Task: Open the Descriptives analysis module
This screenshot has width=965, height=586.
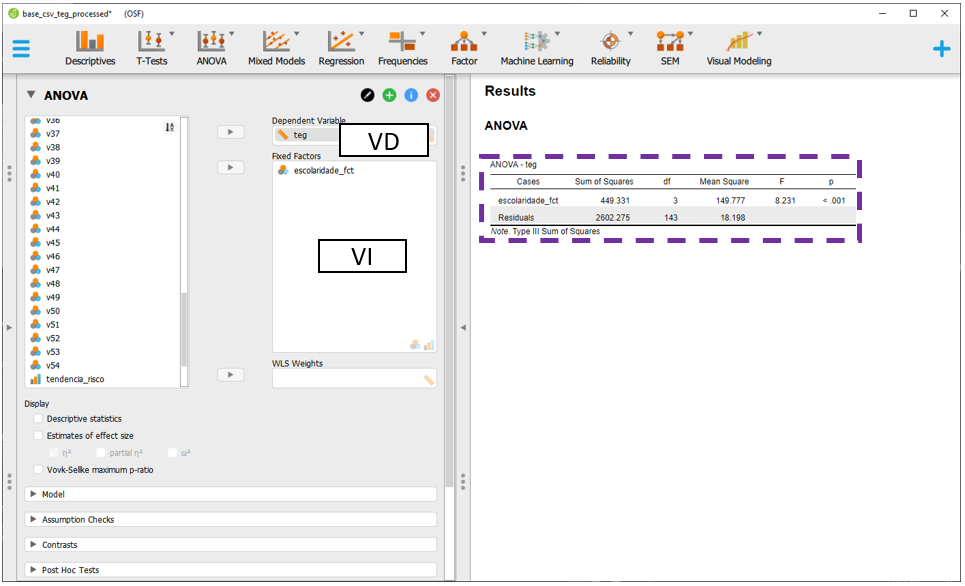Action: pyautogui.click(x=90, y=47)
